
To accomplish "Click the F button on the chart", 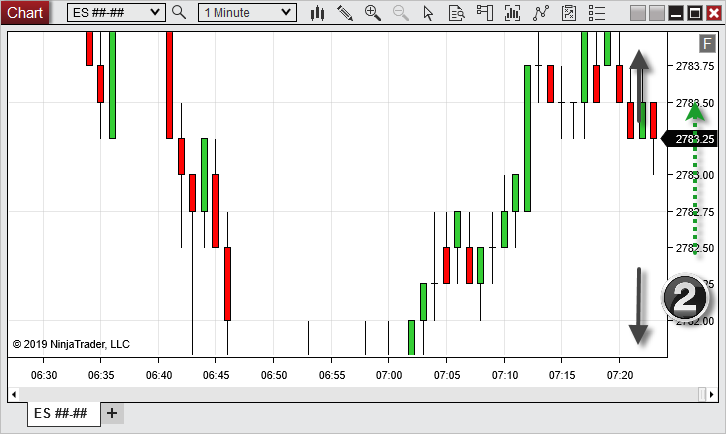I will pos(707,44).
